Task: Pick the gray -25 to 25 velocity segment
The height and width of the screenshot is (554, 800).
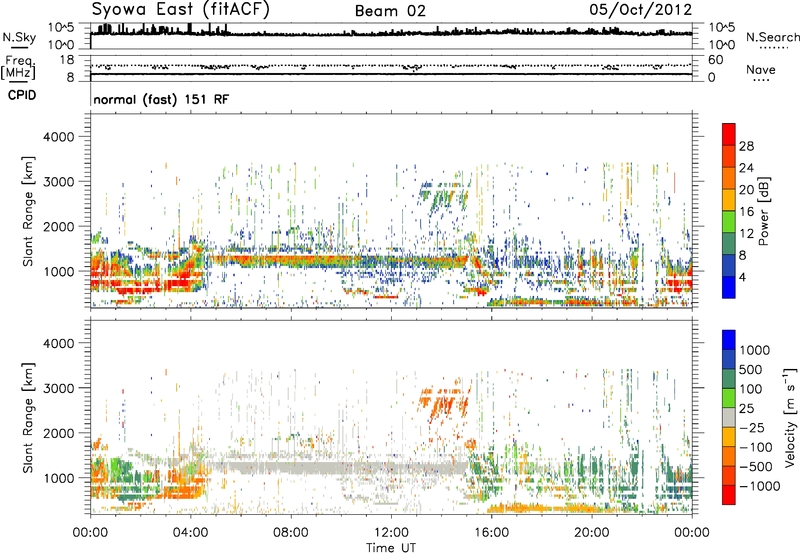Action: pos(729,417)
